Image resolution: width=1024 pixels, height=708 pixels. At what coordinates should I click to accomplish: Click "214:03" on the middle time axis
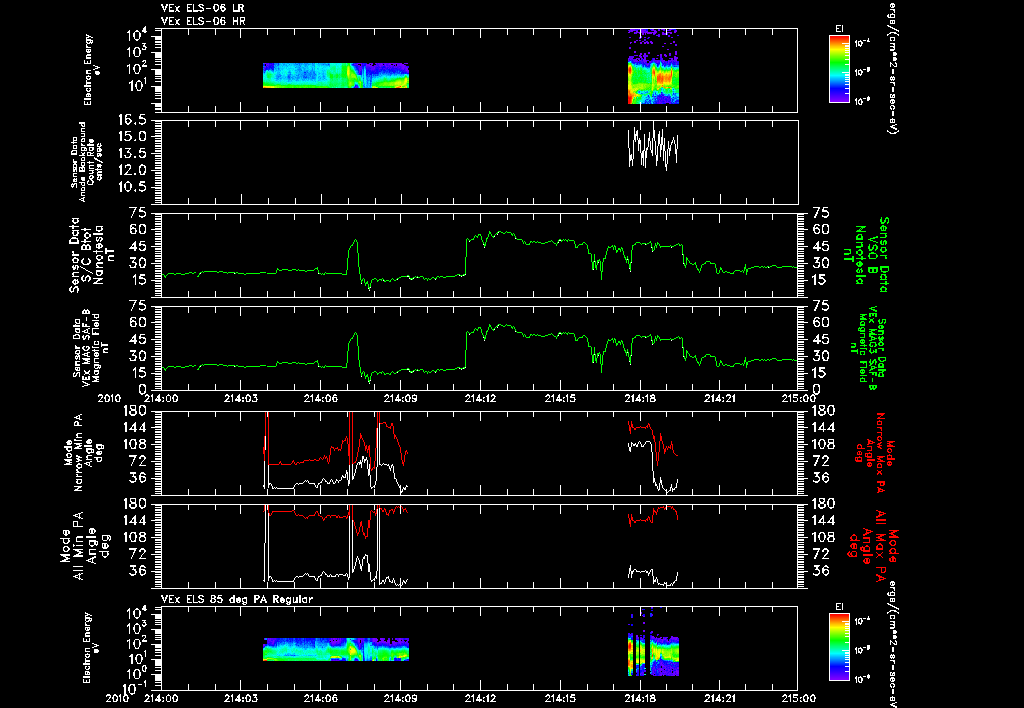tap(241, 398)
